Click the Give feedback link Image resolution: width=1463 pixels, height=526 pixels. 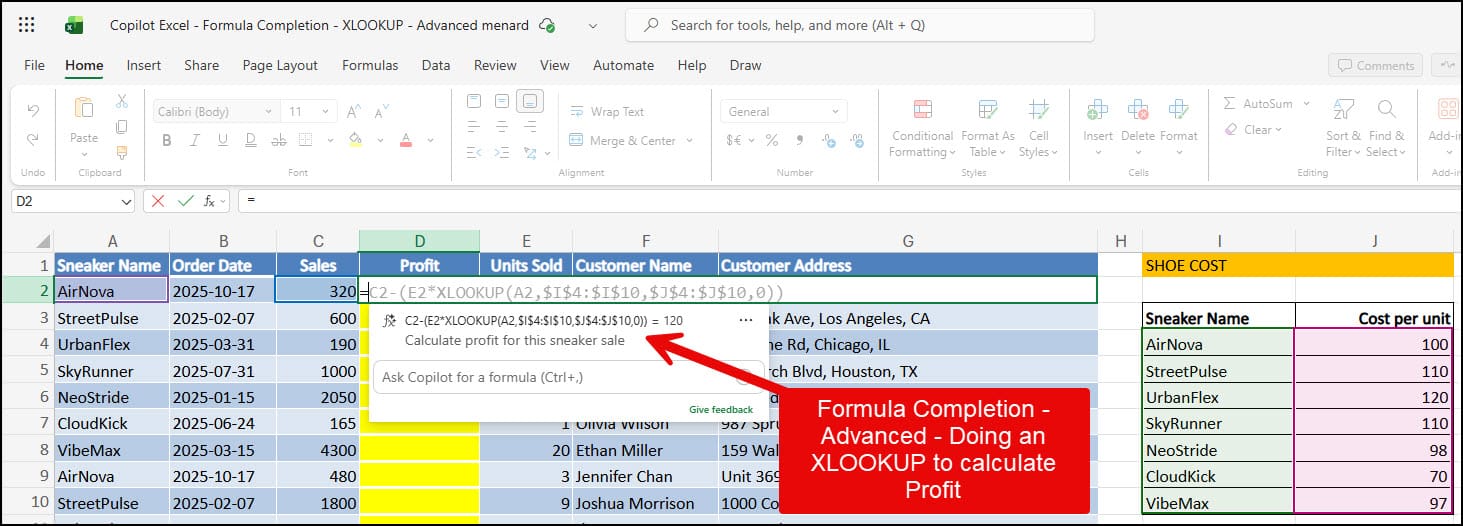point(720,410)
